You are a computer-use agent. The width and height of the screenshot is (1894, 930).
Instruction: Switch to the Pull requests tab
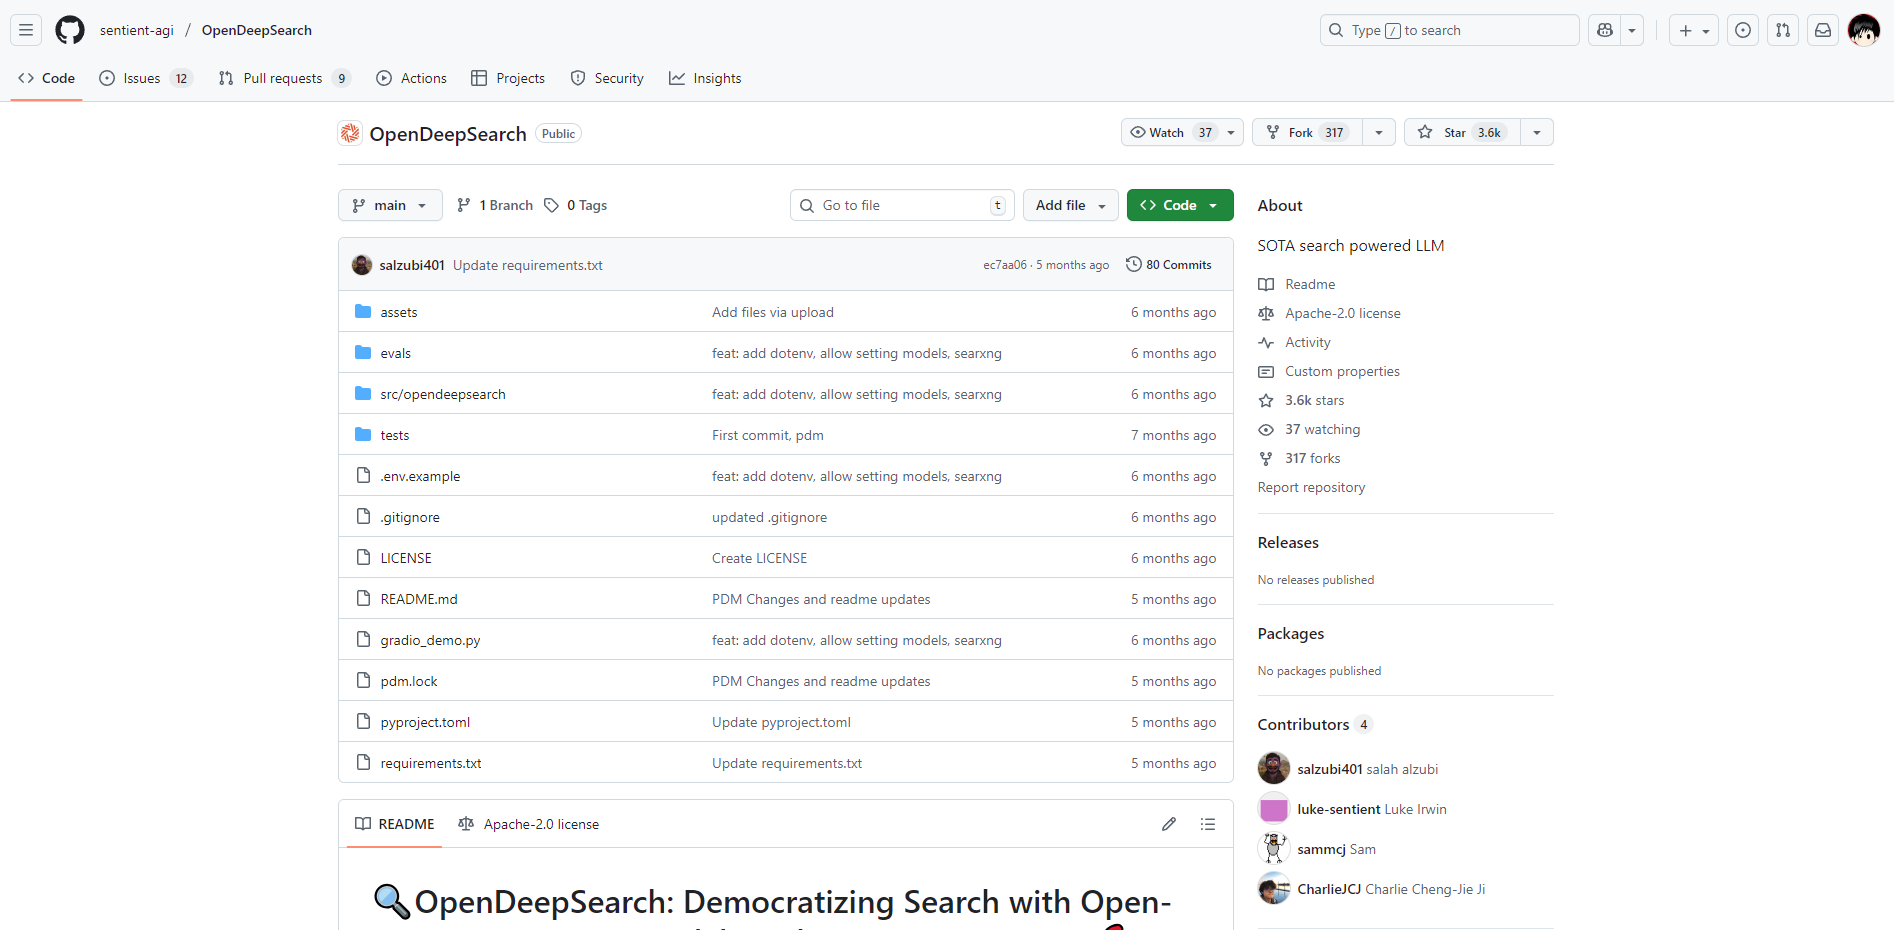(283, 78)
